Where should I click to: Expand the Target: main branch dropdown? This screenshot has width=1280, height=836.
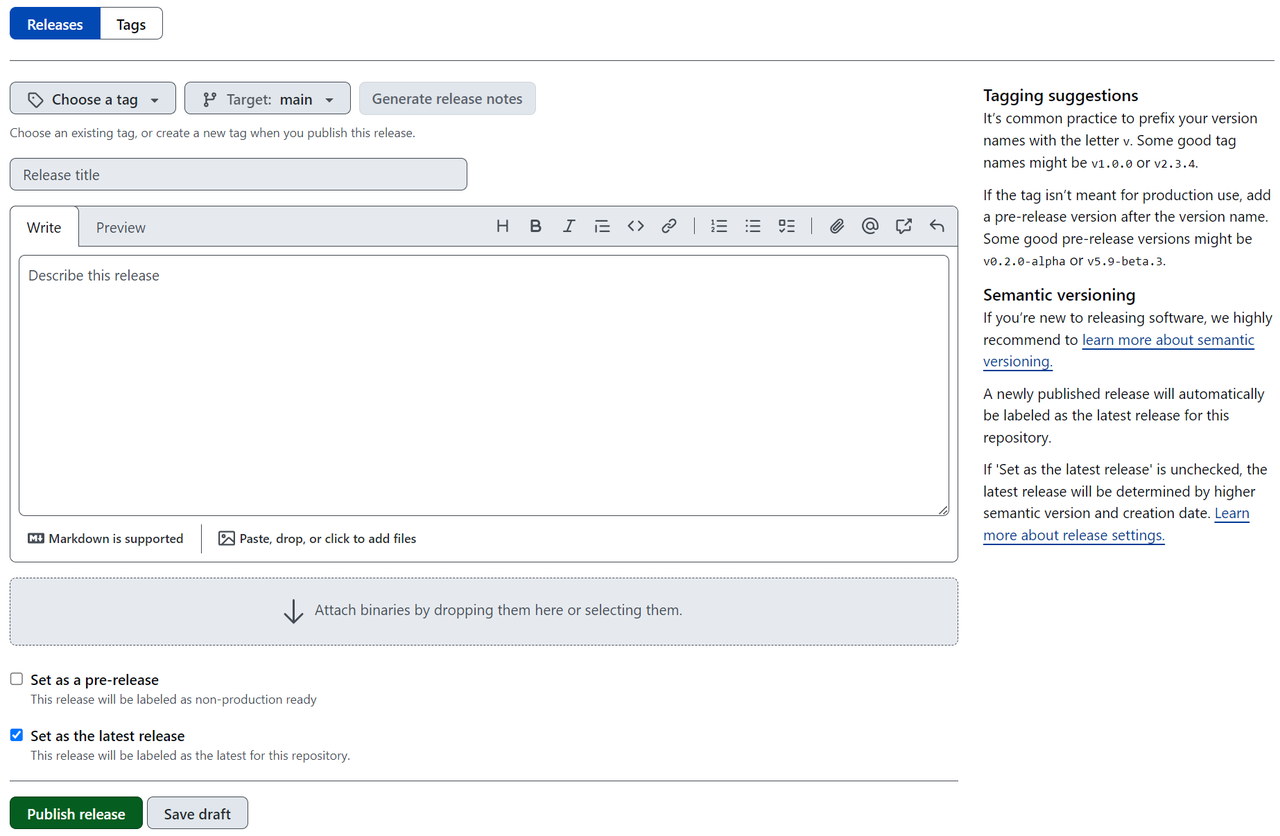(267, 99)
